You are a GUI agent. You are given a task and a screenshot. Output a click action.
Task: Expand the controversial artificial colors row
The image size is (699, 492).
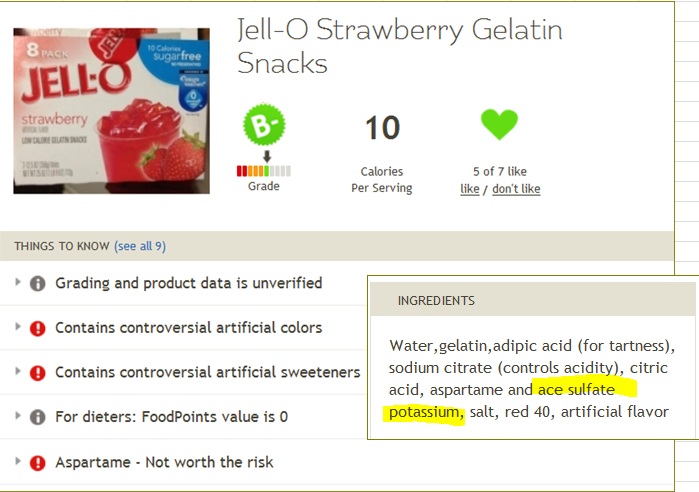coord(18,326)
